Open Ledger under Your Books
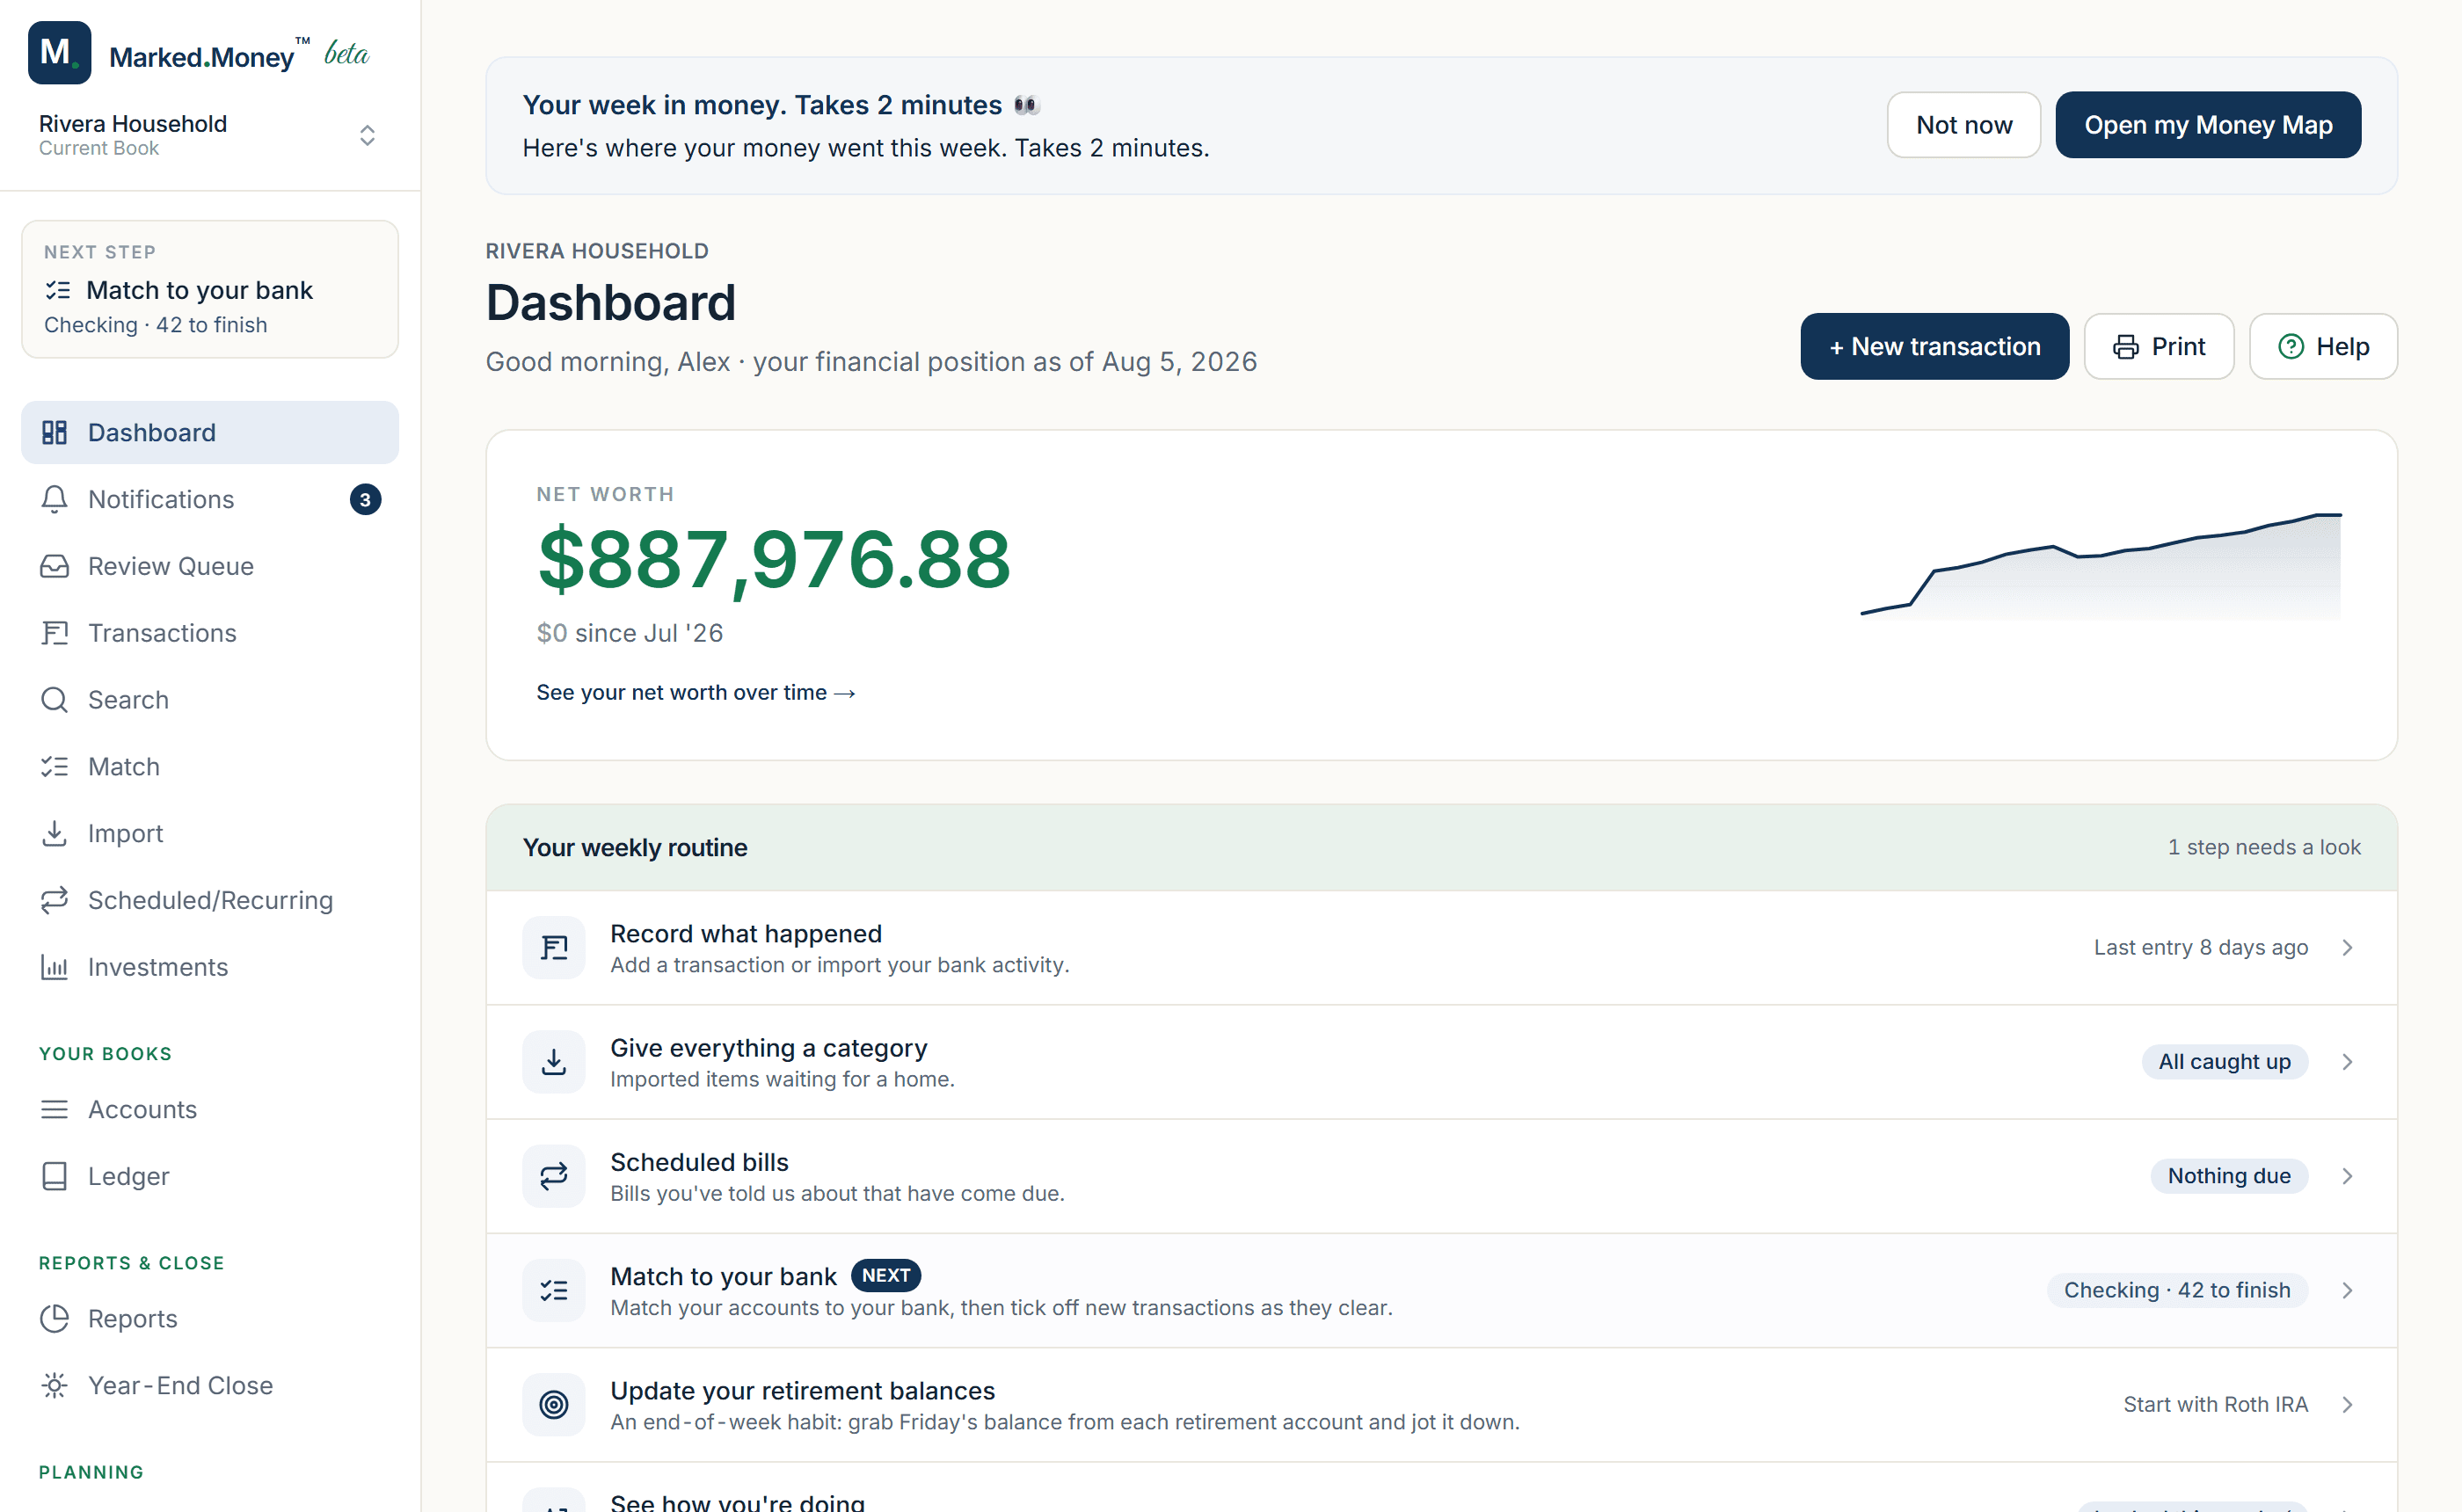 tap(209, 1176)
